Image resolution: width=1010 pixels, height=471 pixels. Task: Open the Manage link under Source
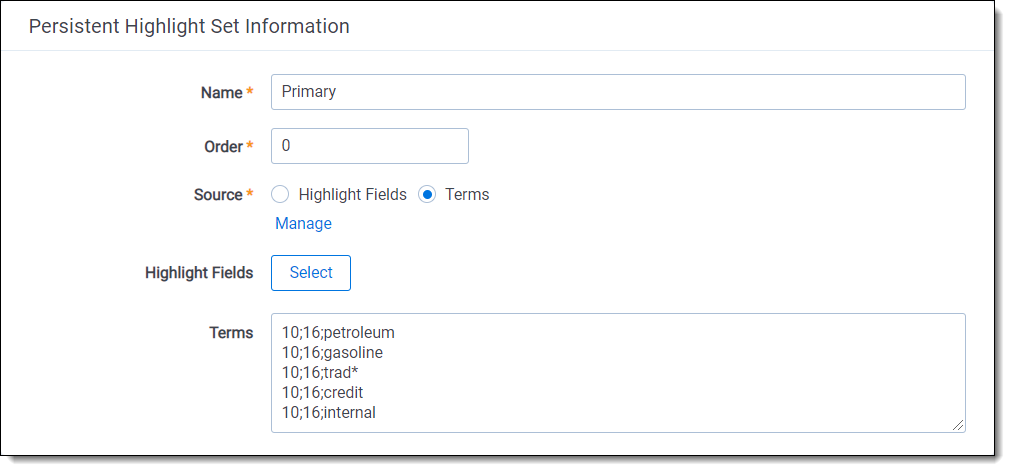coord(303,223)
